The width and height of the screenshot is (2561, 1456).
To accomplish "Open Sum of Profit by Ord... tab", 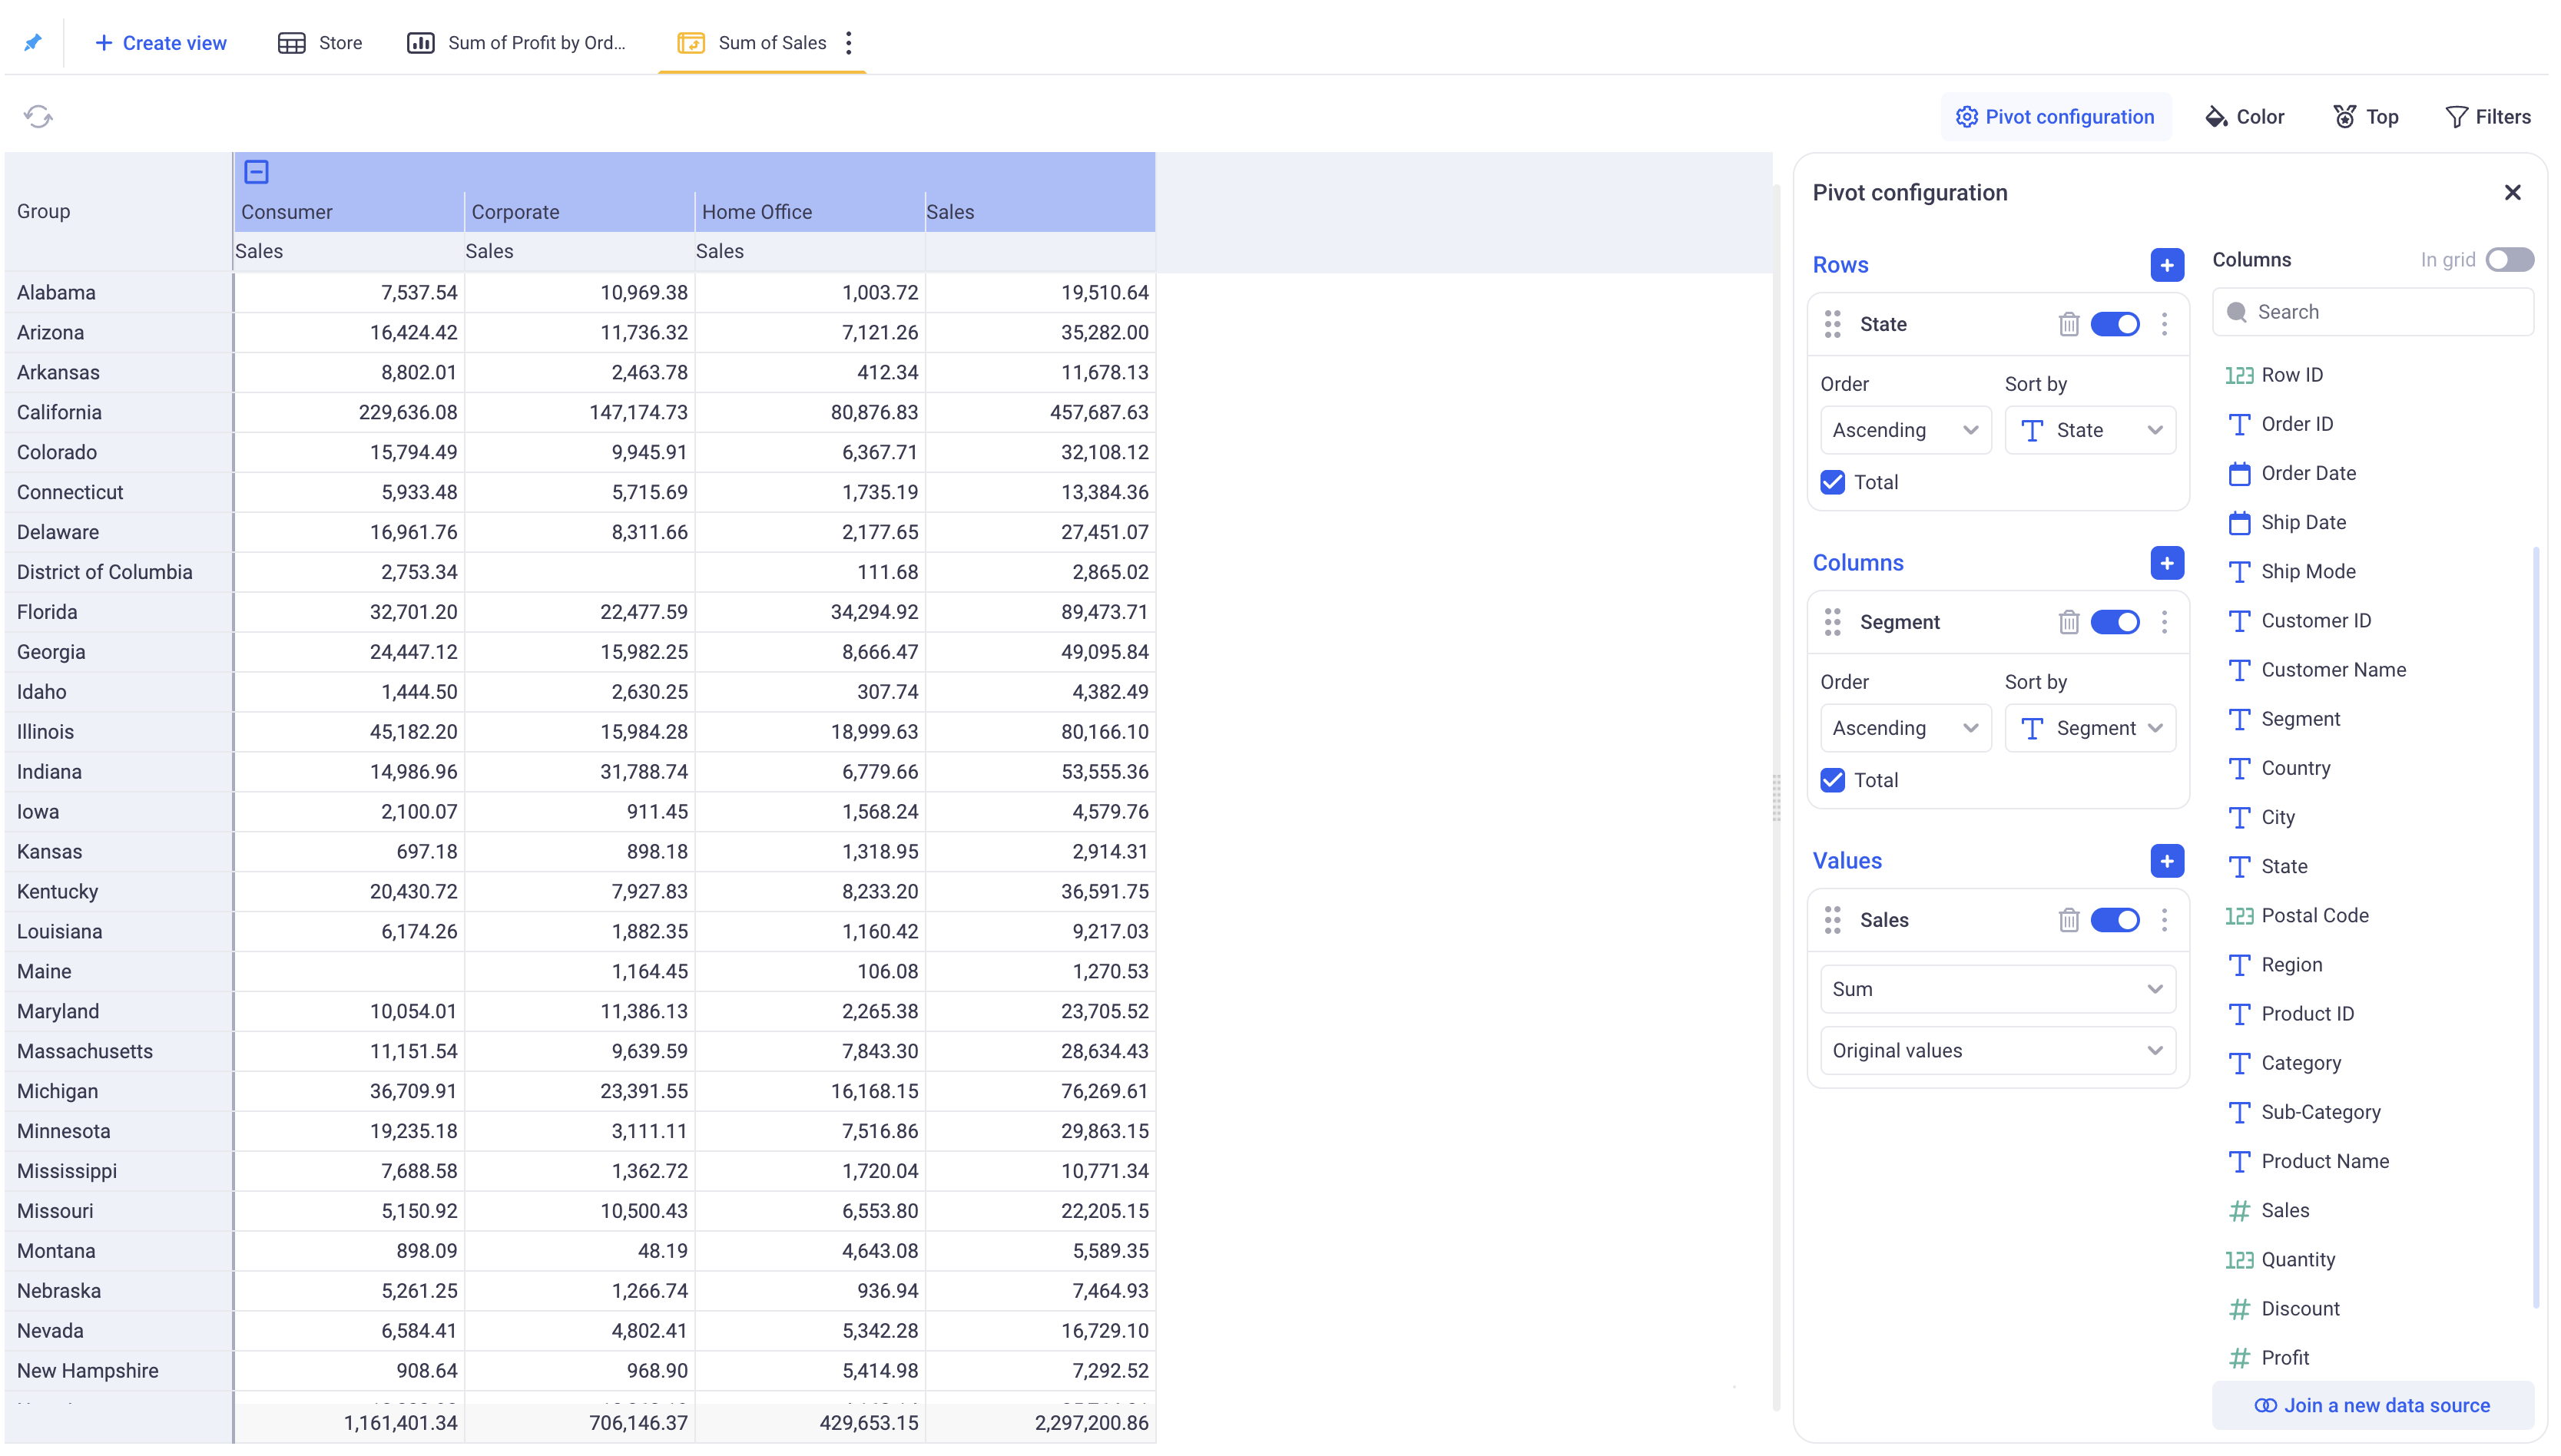I will (517, 43).
